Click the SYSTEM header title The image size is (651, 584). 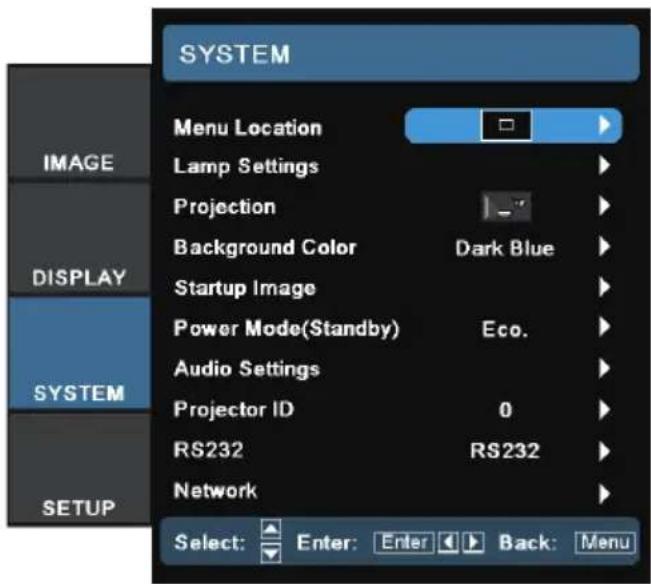coord(235,54)
